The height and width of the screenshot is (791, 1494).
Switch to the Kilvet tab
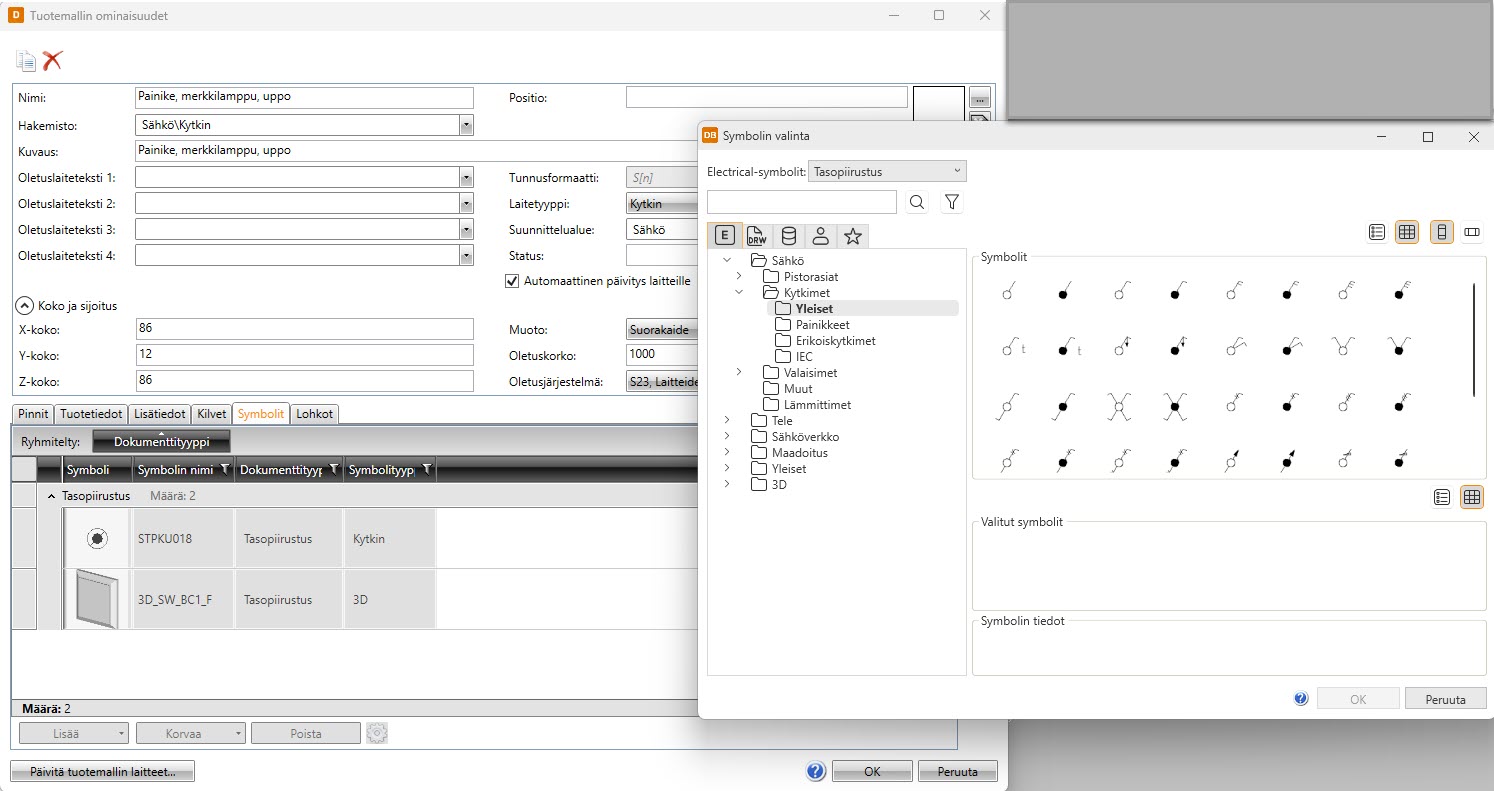click(211, 413)
